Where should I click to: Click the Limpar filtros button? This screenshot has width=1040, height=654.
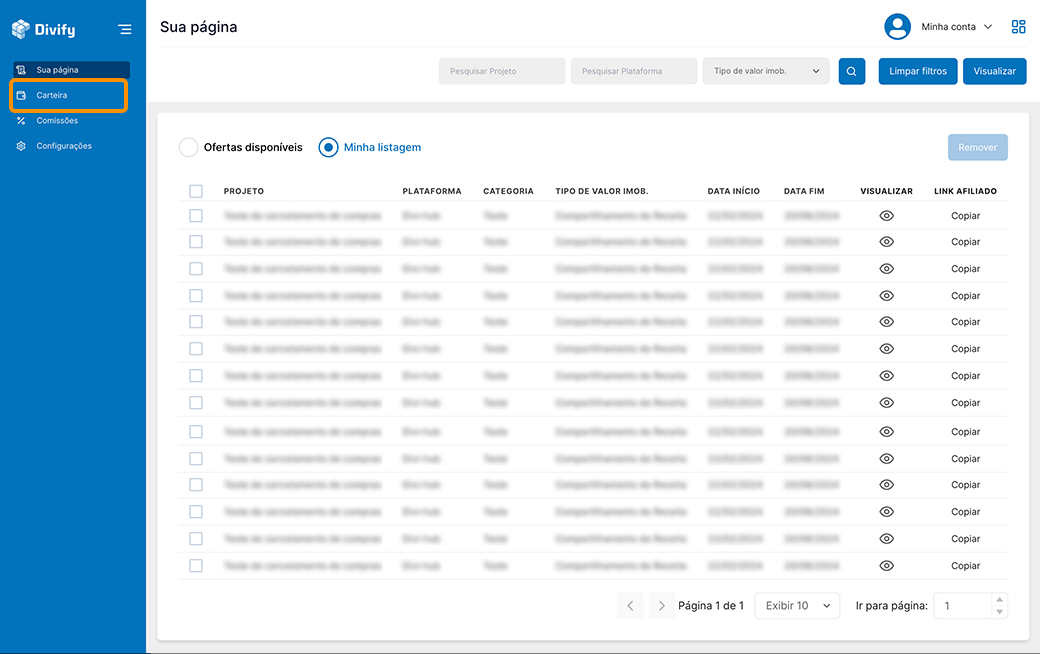(x=918, y=71)
